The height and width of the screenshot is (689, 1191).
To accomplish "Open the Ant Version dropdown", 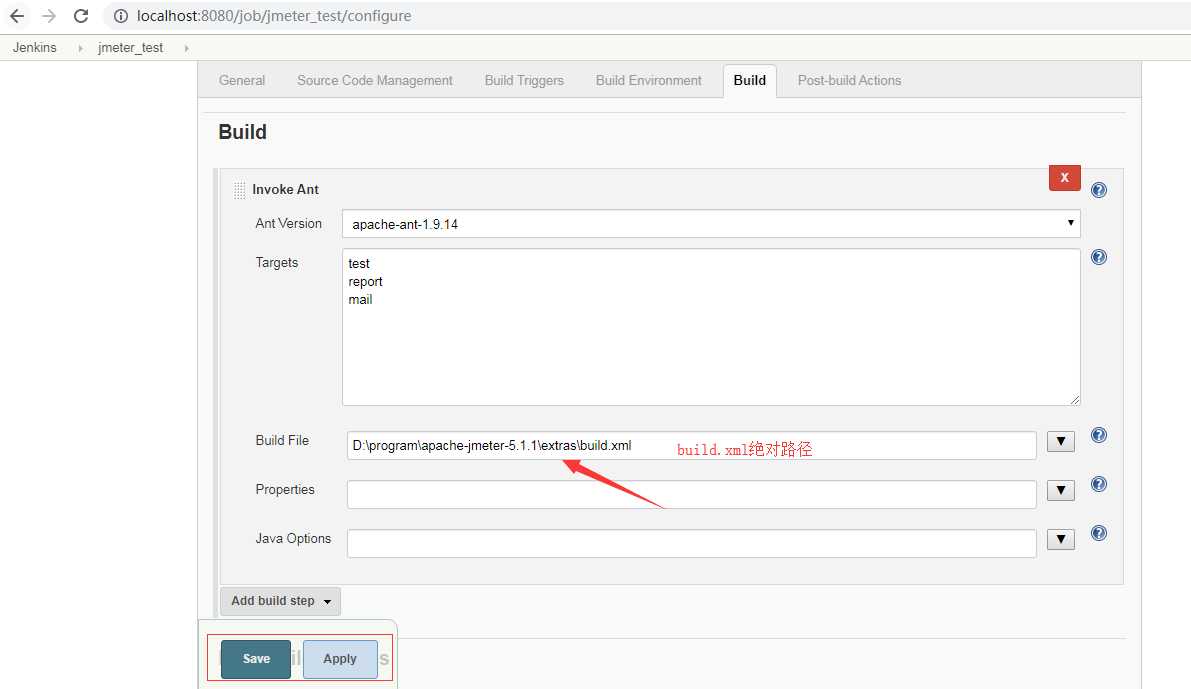I will click(x=711, y=223).
